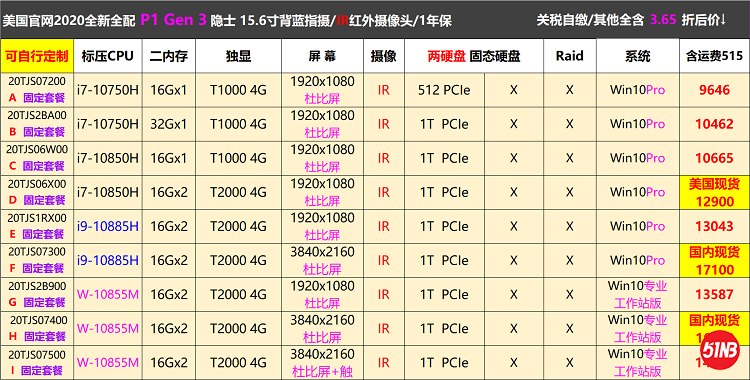Click price 13043 for package E
Viewport: 750px width, 380px height.
pos(715,226)
